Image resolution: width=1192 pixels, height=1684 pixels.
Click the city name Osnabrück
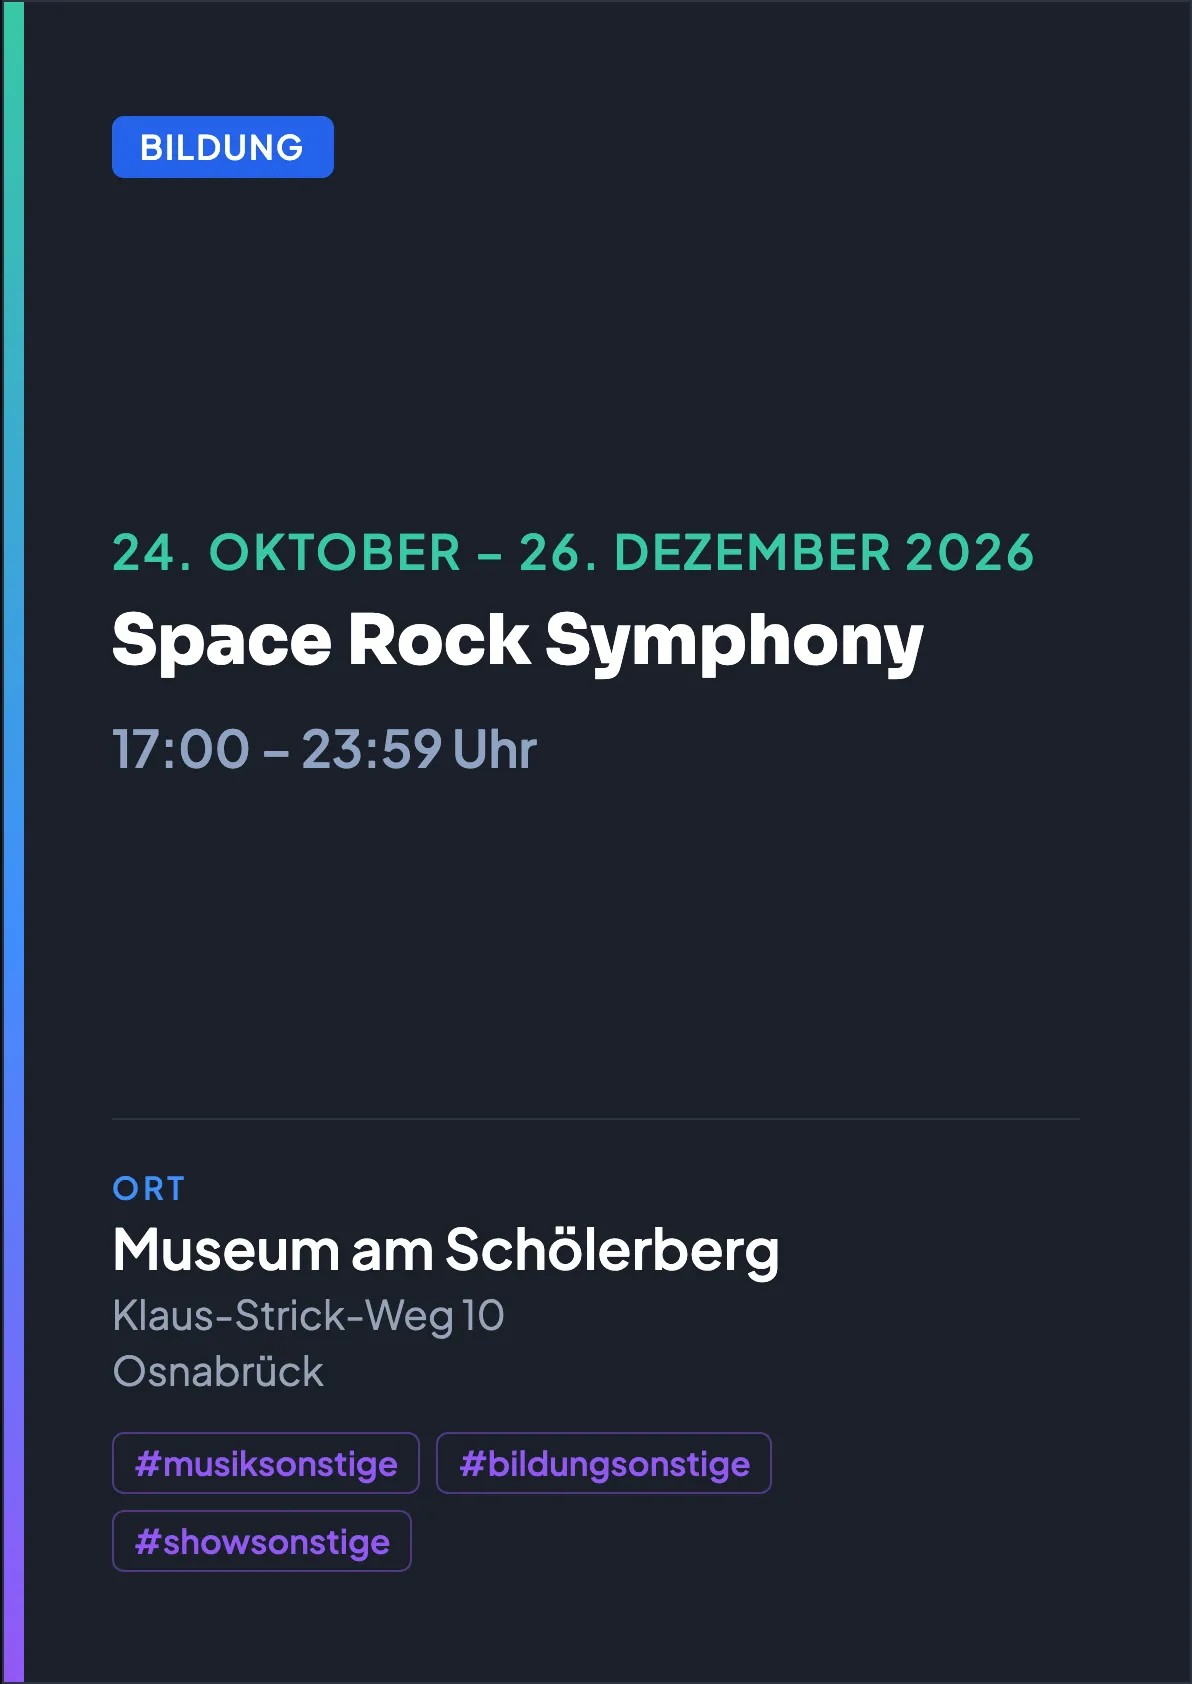pyautogui.click(x=218, y=1372)
